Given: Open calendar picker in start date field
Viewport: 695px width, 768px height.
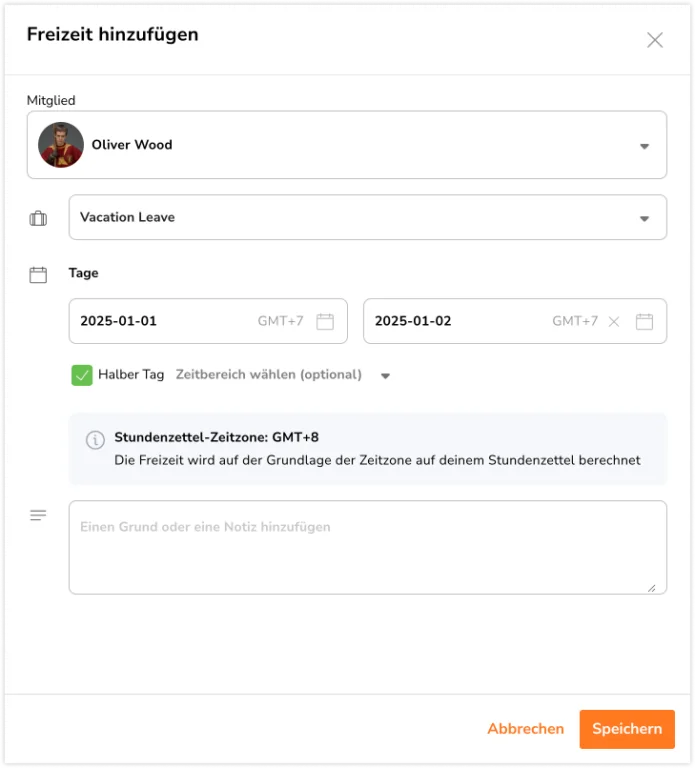Looking at the screenshot, I should pyautogui.click(x=325, y=322).
